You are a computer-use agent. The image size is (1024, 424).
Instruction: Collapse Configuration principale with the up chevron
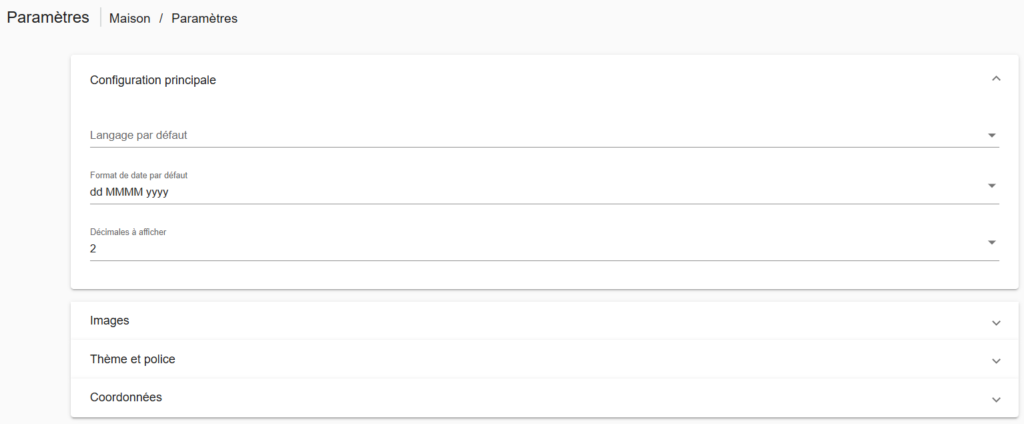995,79
